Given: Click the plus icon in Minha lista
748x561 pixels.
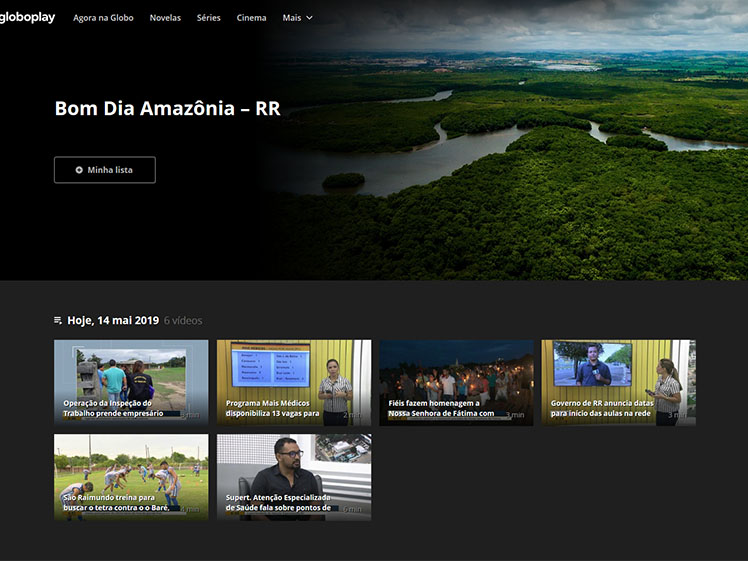Looking at the screenshot, I should click(x=79, y=170).
